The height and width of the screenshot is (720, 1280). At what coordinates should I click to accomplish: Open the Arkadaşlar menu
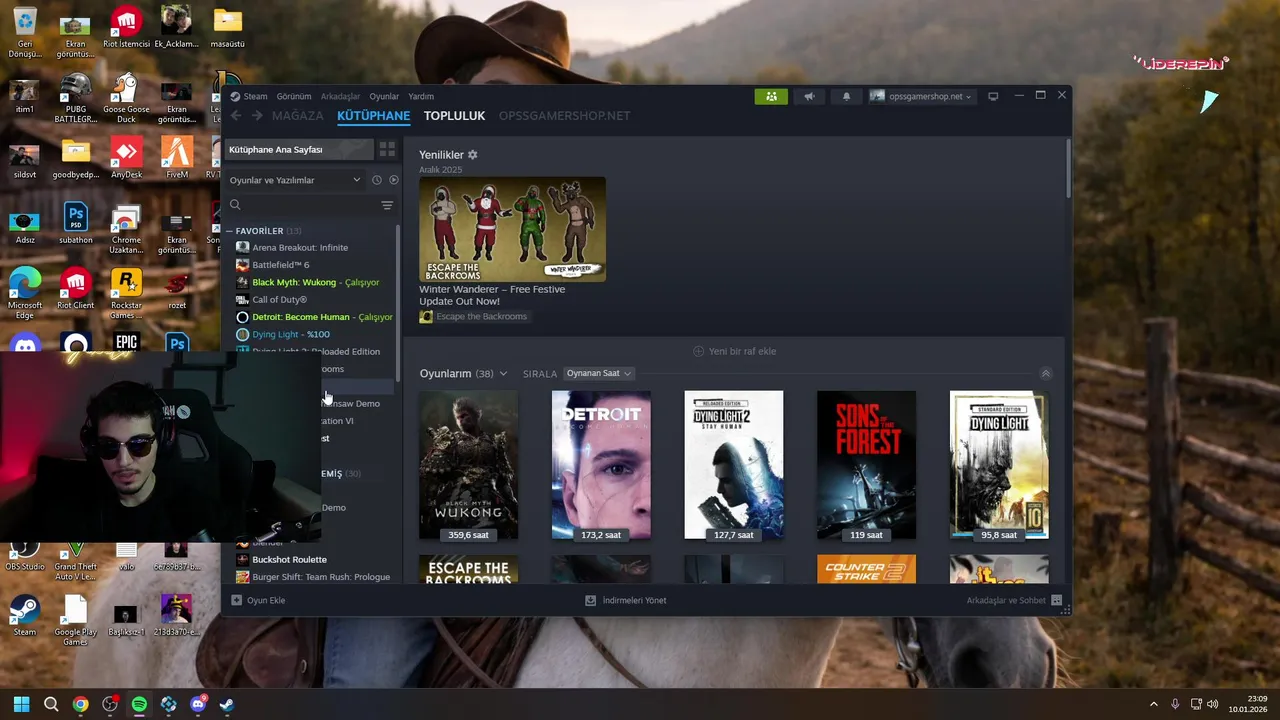tap(340, 96)
